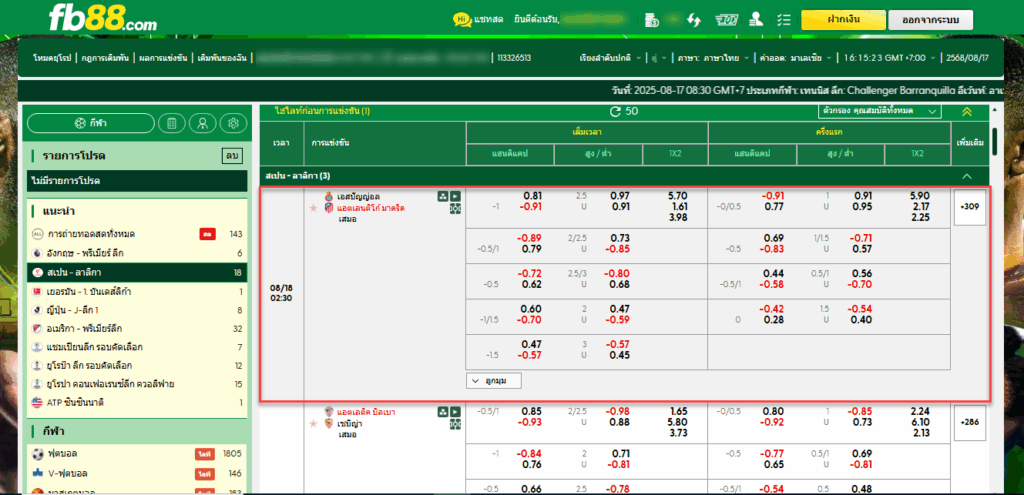The width and height of the screenshot is (1024, 495).
Task: Open Germany 1. Bundesliga in sidebar
Action: coord(137,291)
